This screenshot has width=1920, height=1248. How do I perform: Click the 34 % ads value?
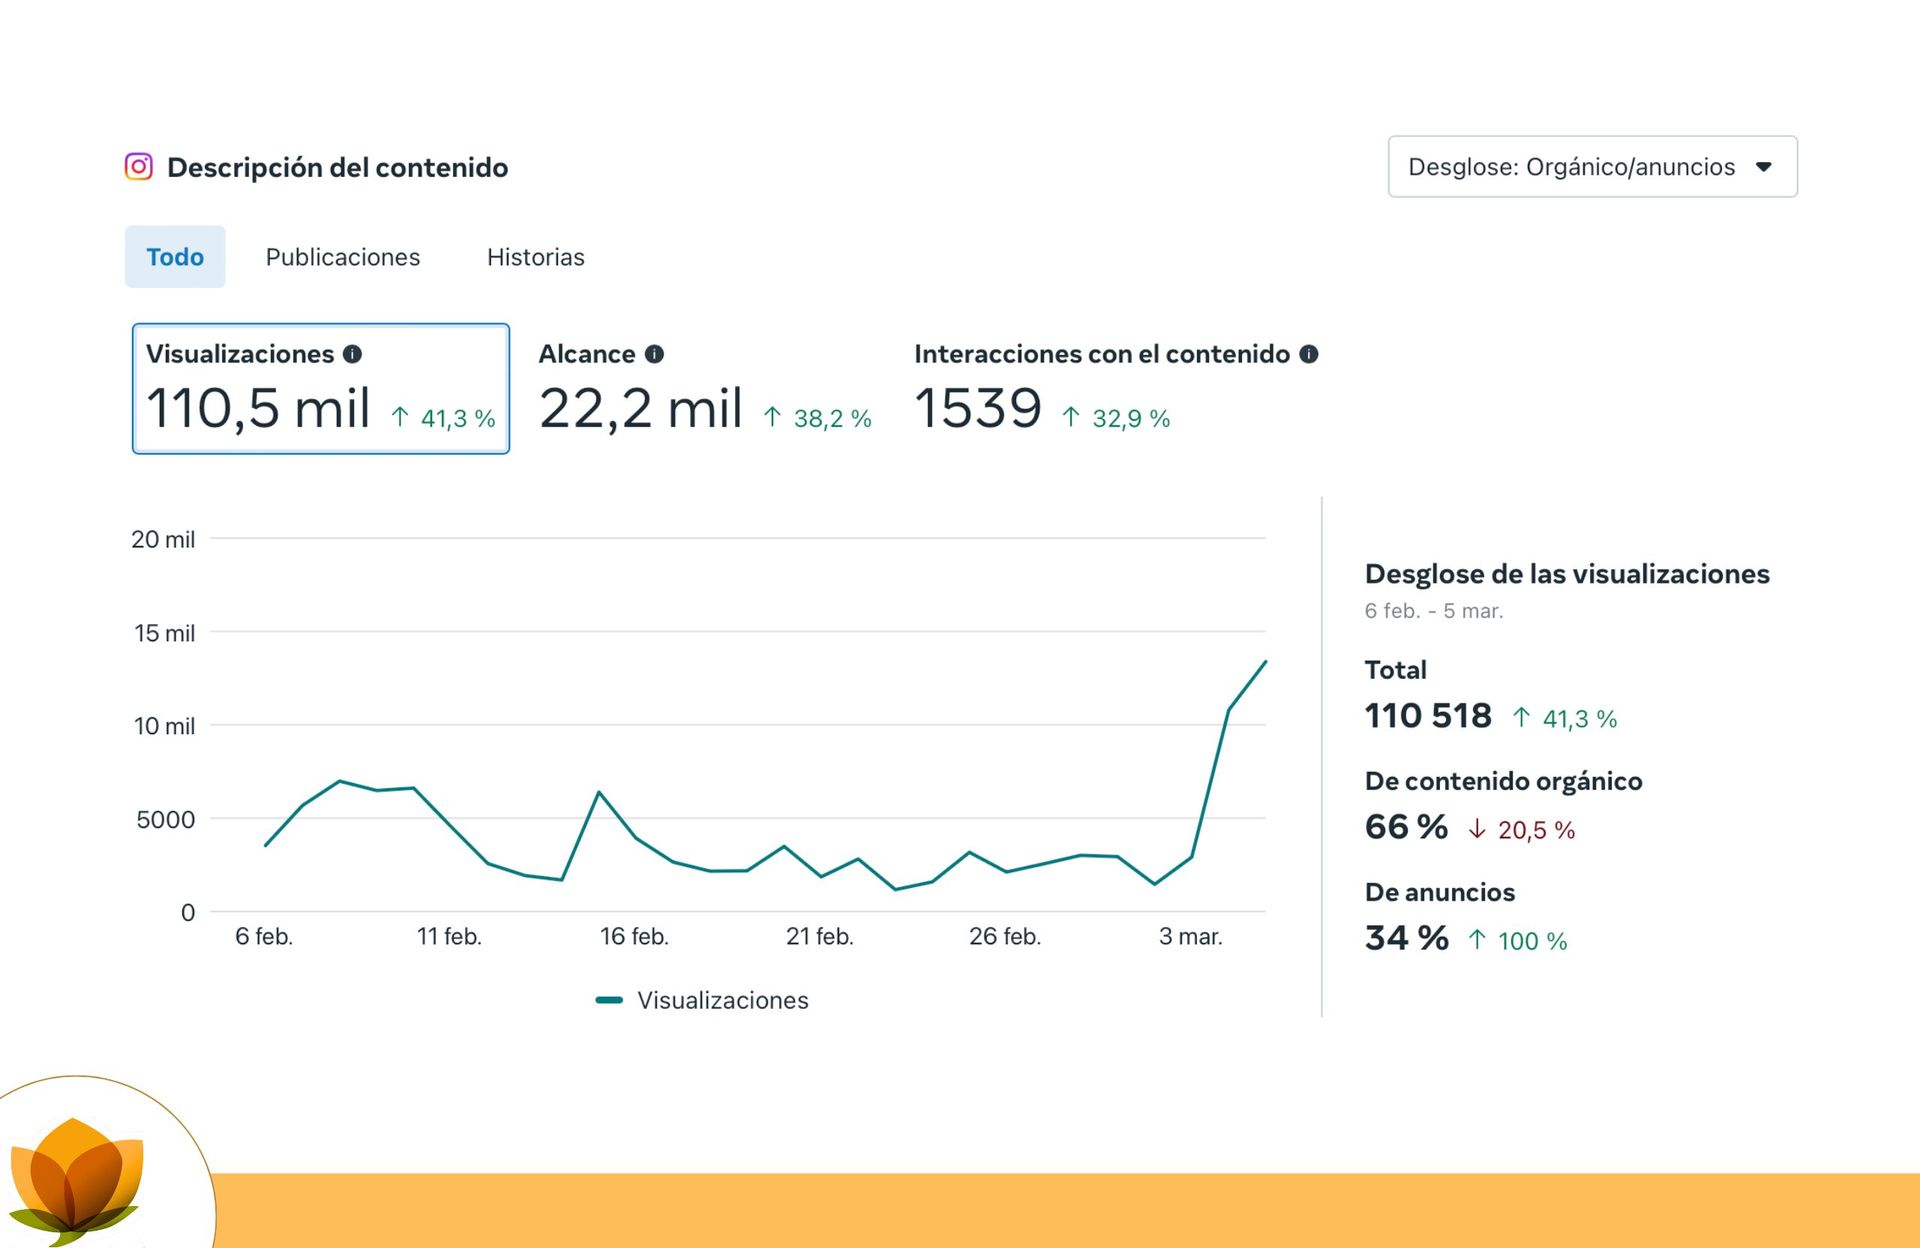[1406, 938]
